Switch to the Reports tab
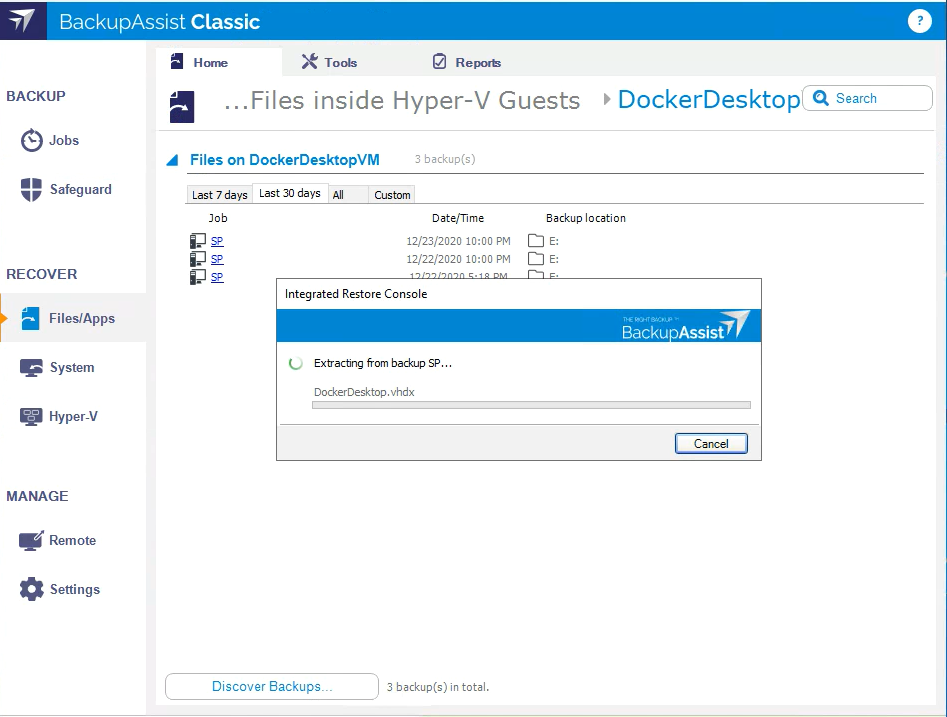 pyautogui.click(x=466, y=62)
